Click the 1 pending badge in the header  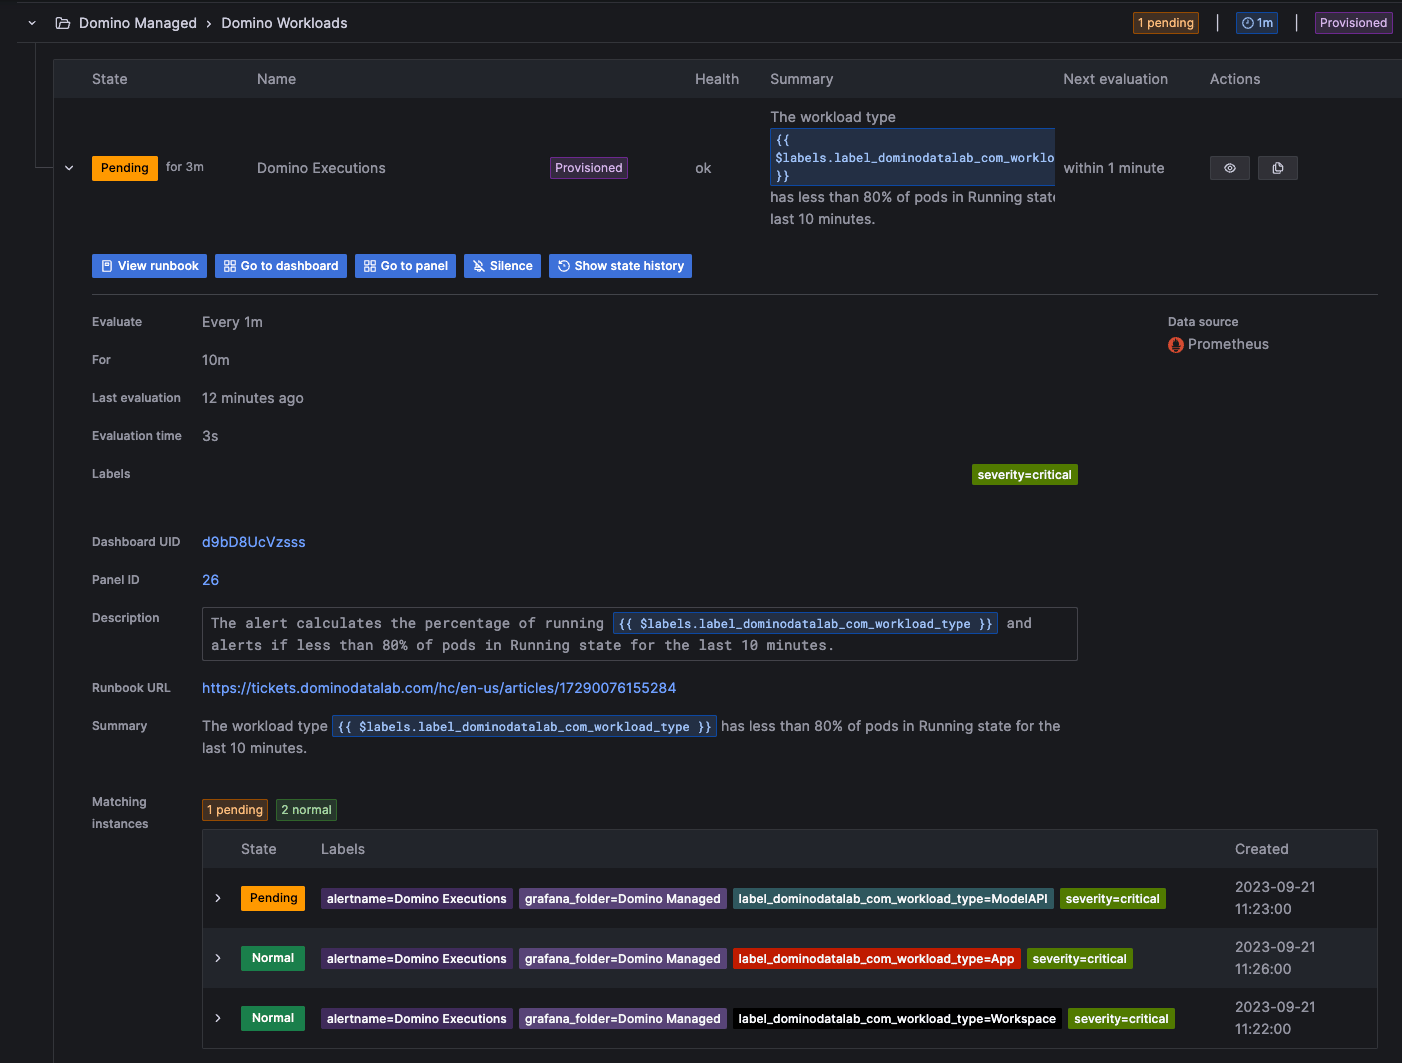tap(1166, 23)
